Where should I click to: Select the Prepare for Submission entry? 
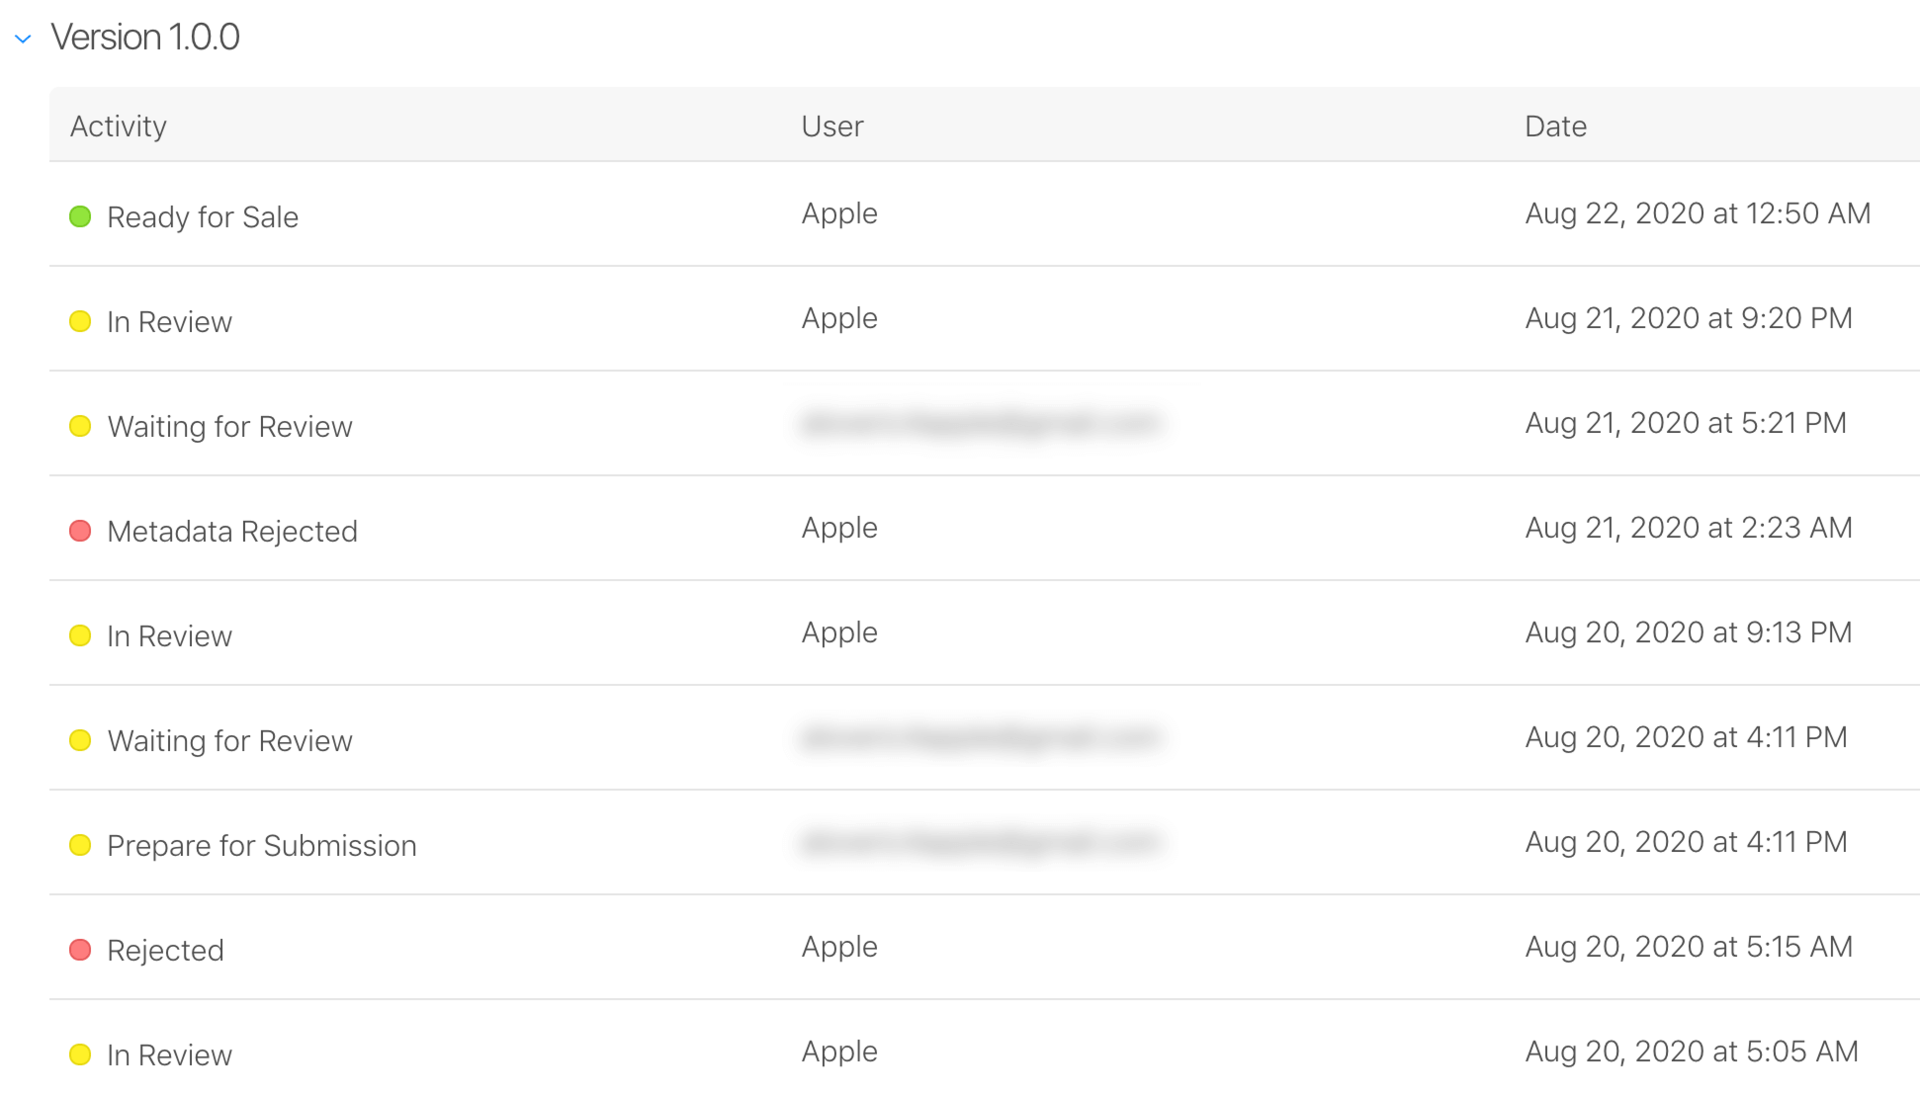click(x=262, y=846)
